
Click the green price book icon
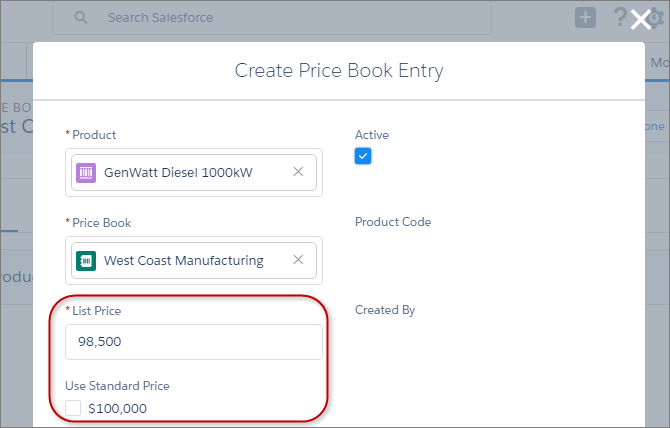pos(86,261)
